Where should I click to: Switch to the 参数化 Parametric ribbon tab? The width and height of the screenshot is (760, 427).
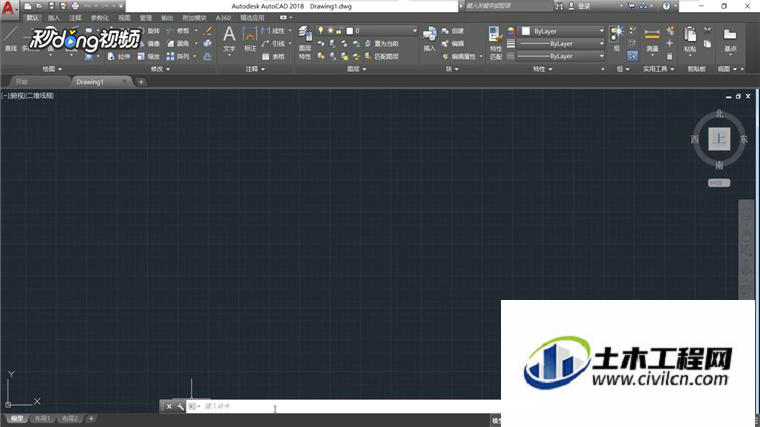pyautogui.click(x=99, y=18)
